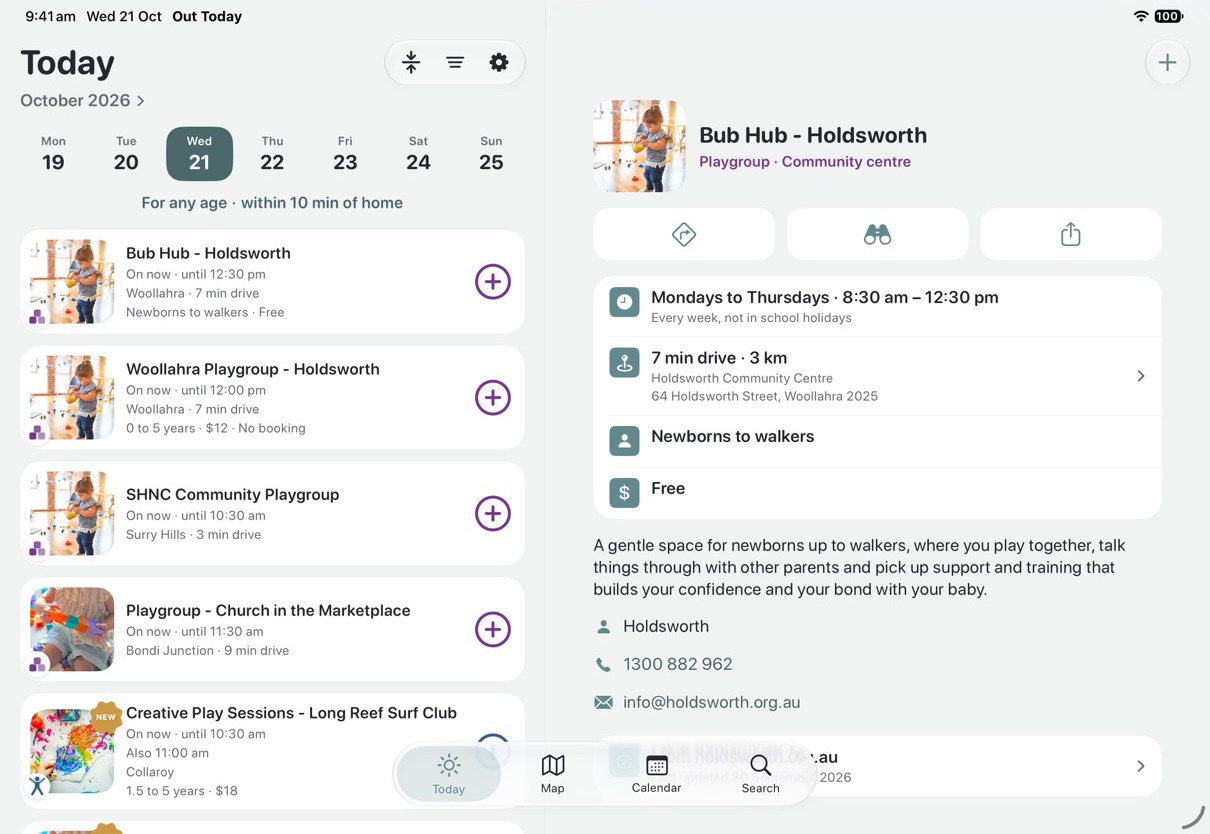1210x834 pixels.
Task: Call 1300 882 962
Action: pyautogui.click(x=678, y=664)
